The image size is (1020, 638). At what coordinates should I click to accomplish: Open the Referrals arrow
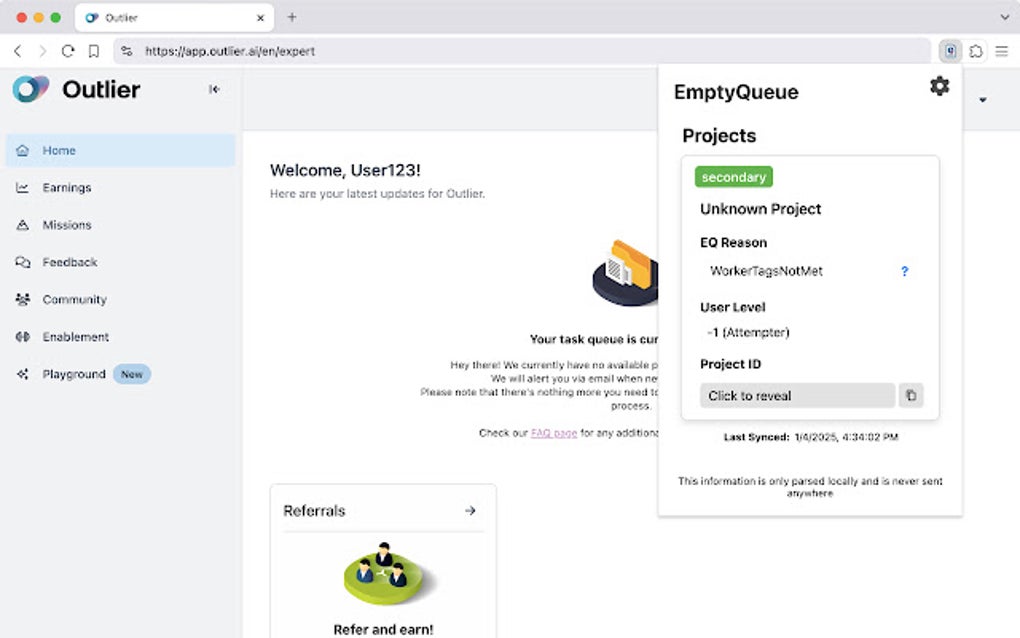pos(470,511)
